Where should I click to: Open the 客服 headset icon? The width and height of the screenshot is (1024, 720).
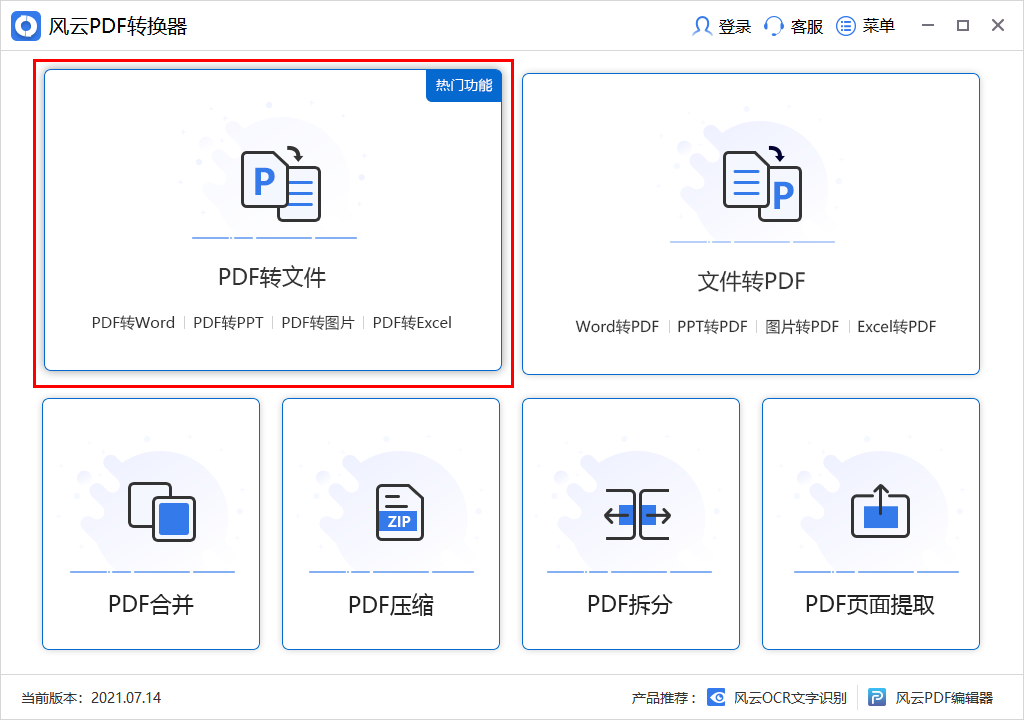pyautogui.click(x=774, y=26)
